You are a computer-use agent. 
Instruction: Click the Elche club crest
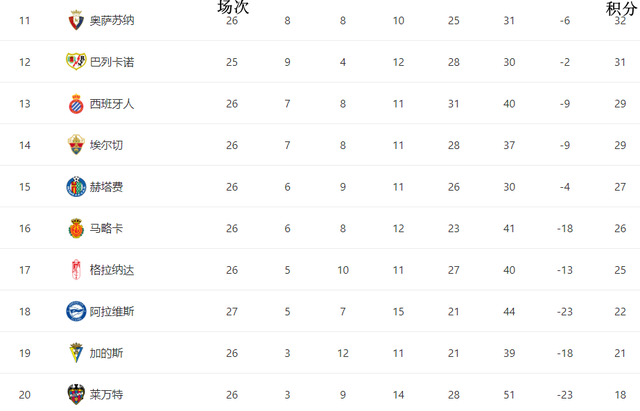[x=76, y=145]
